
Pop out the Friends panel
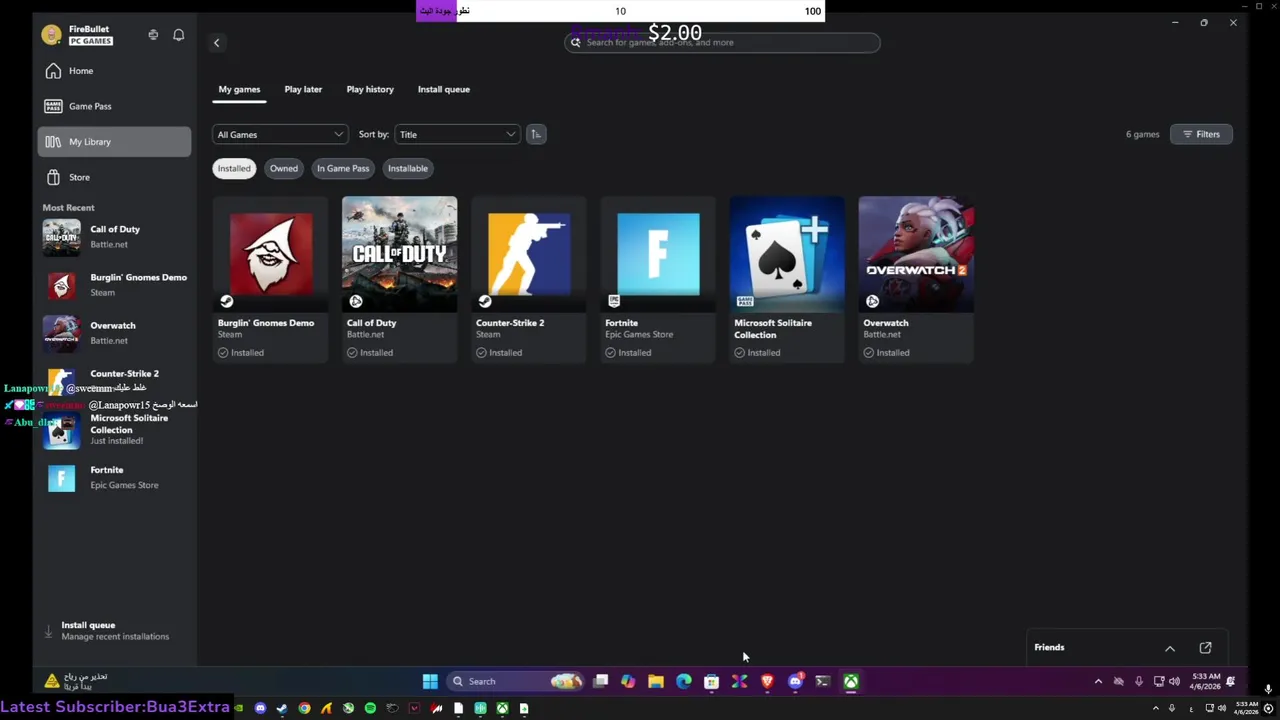tap(1205, 647)
